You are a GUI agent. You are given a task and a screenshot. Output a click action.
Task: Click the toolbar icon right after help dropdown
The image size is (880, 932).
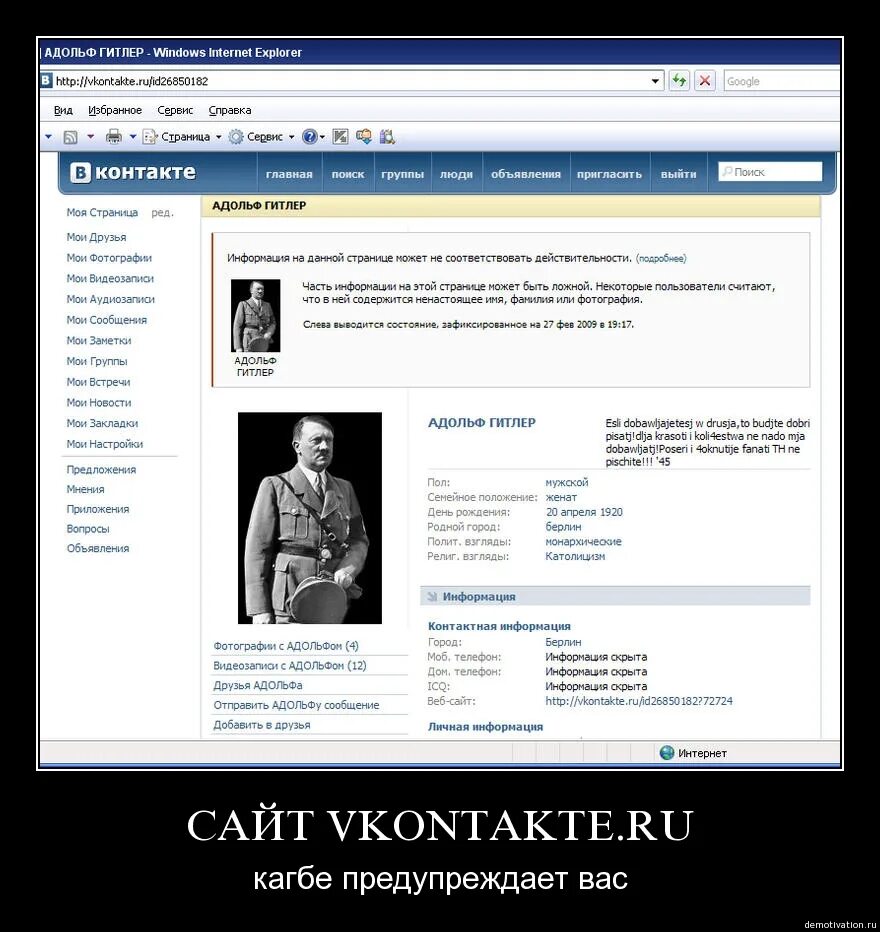340,137
